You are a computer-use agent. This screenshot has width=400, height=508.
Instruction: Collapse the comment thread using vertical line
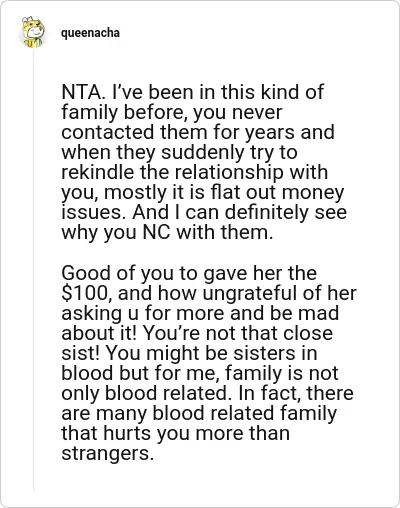click(33, 270)
